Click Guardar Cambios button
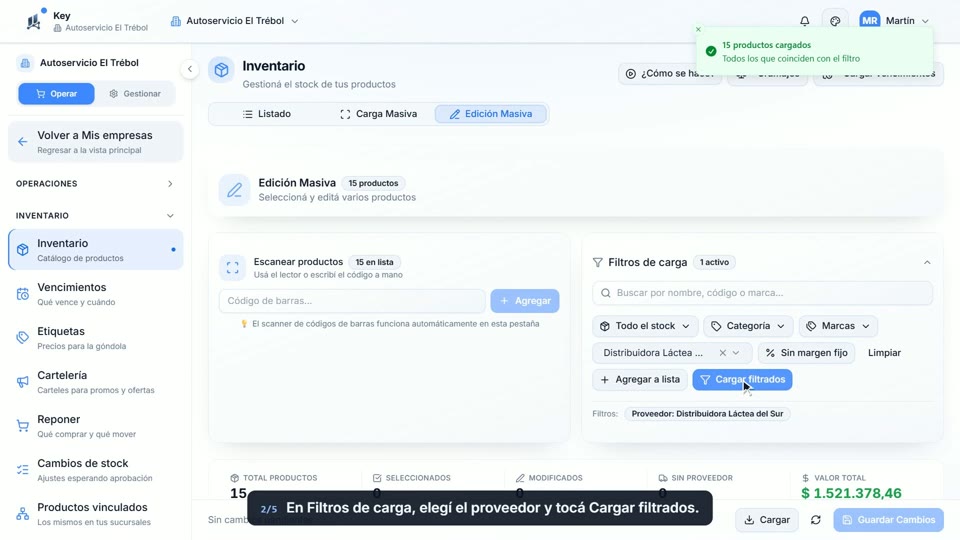This screenshot has width=960, height=540. coord(888,520)
